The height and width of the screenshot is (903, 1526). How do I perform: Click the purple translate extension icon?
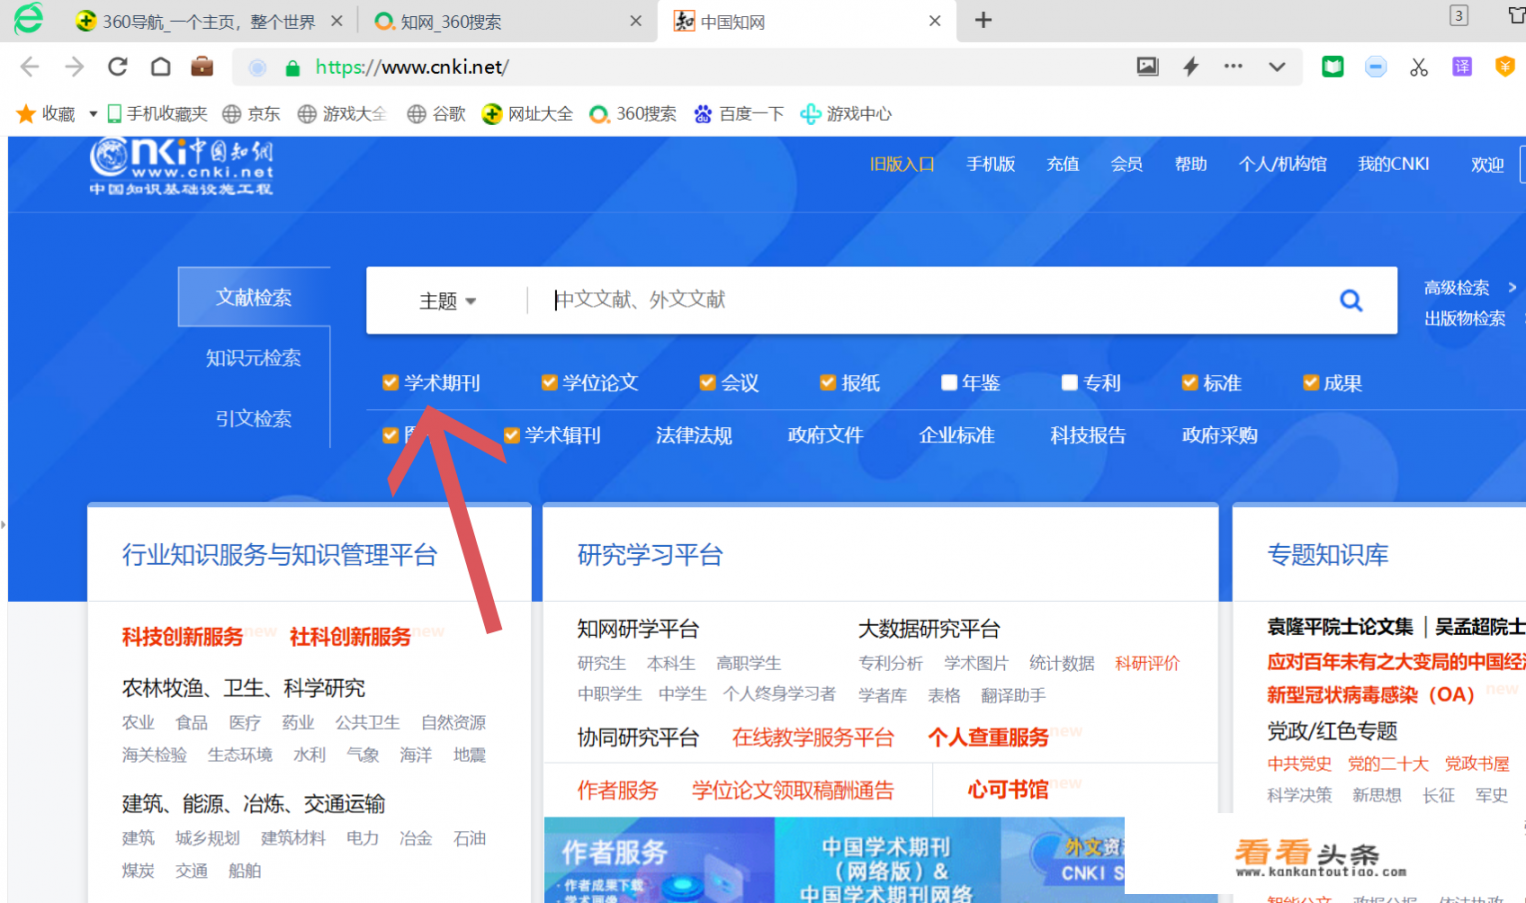(1462, 67)
